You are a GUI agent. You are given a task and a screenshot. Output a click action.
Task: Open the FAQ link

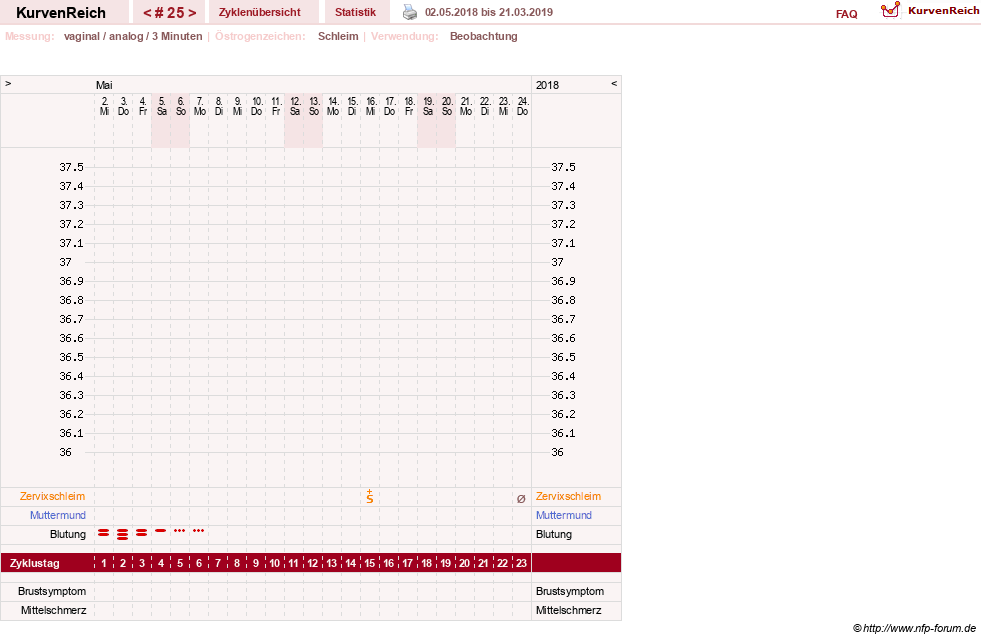click(846, 14)
